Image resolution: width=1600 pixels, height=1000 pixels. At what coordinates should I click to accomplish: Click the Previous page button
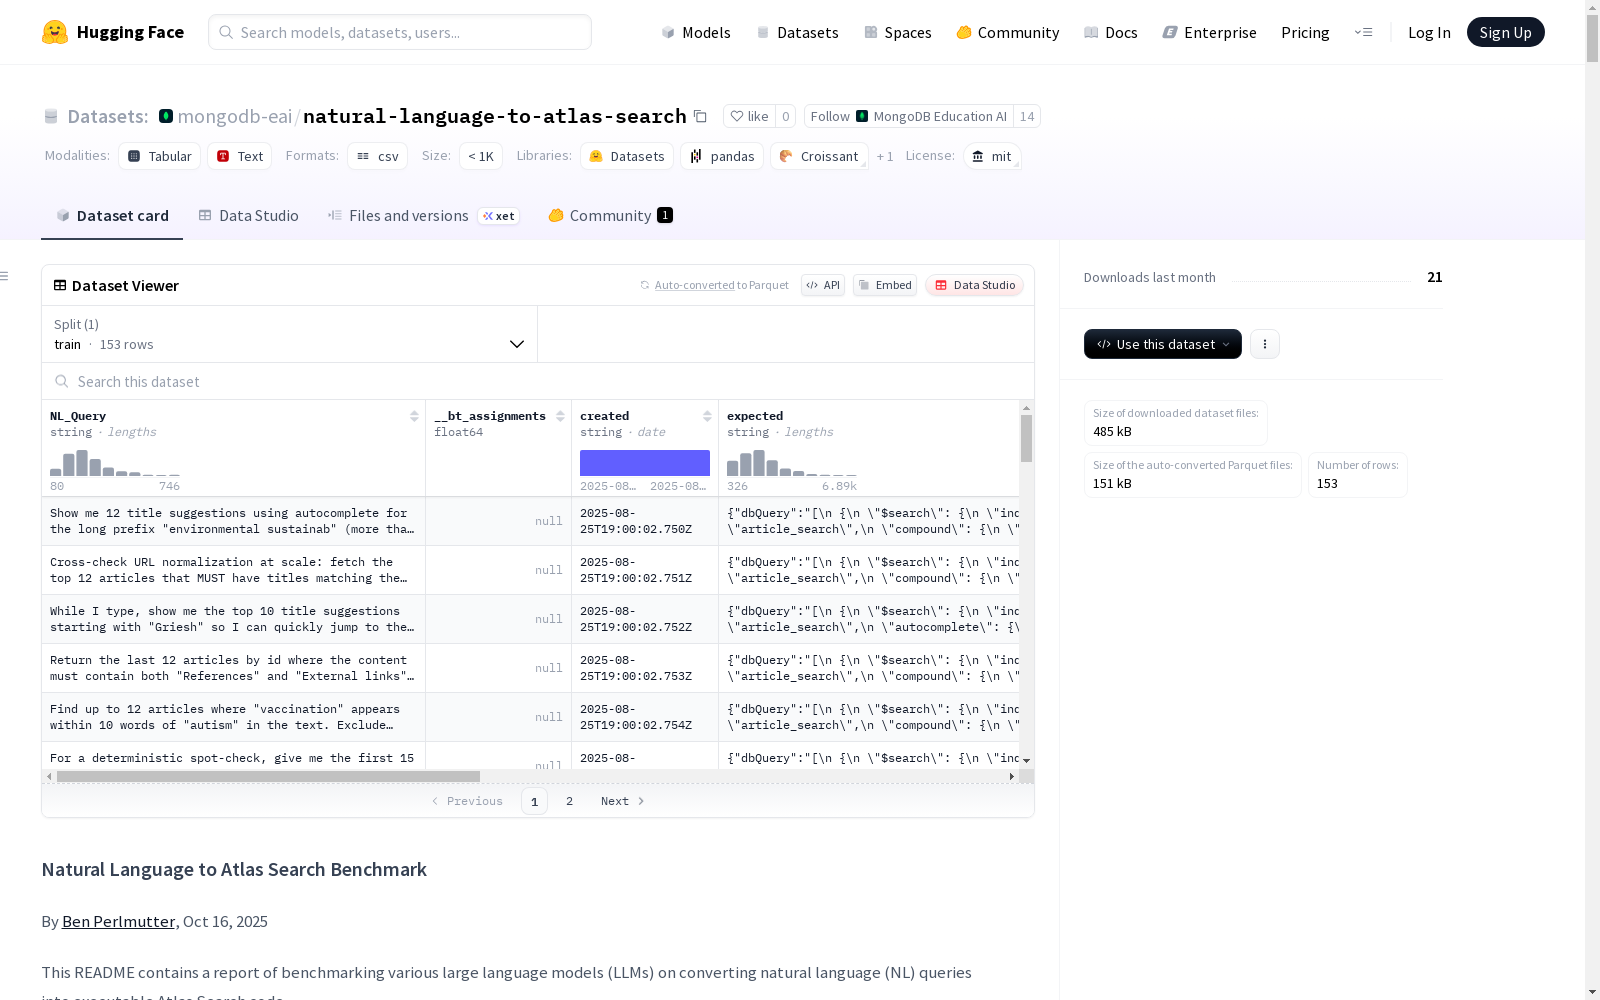click(467, 801)
